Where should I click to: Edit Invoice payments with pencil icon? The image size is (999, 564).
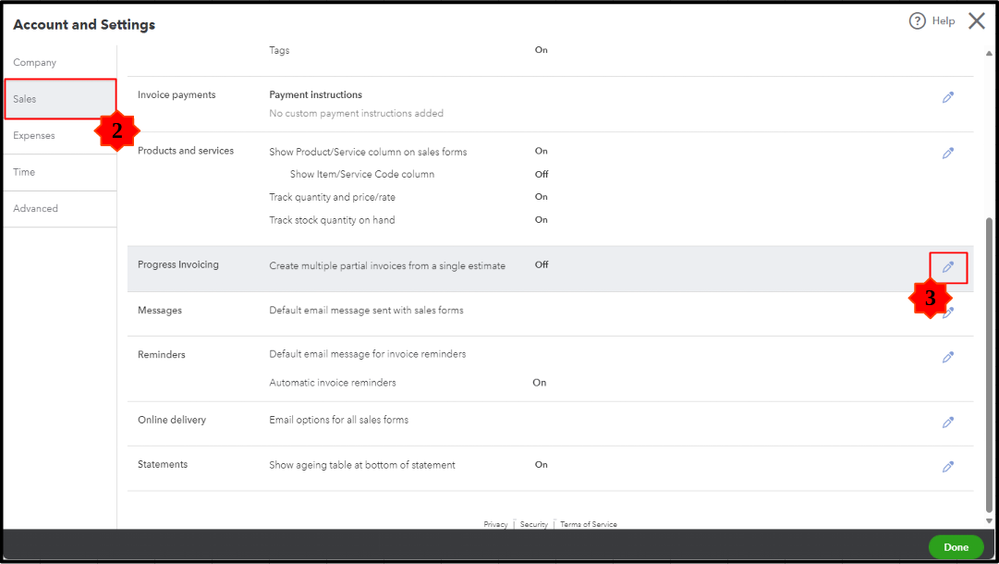[x=948, y=97]
